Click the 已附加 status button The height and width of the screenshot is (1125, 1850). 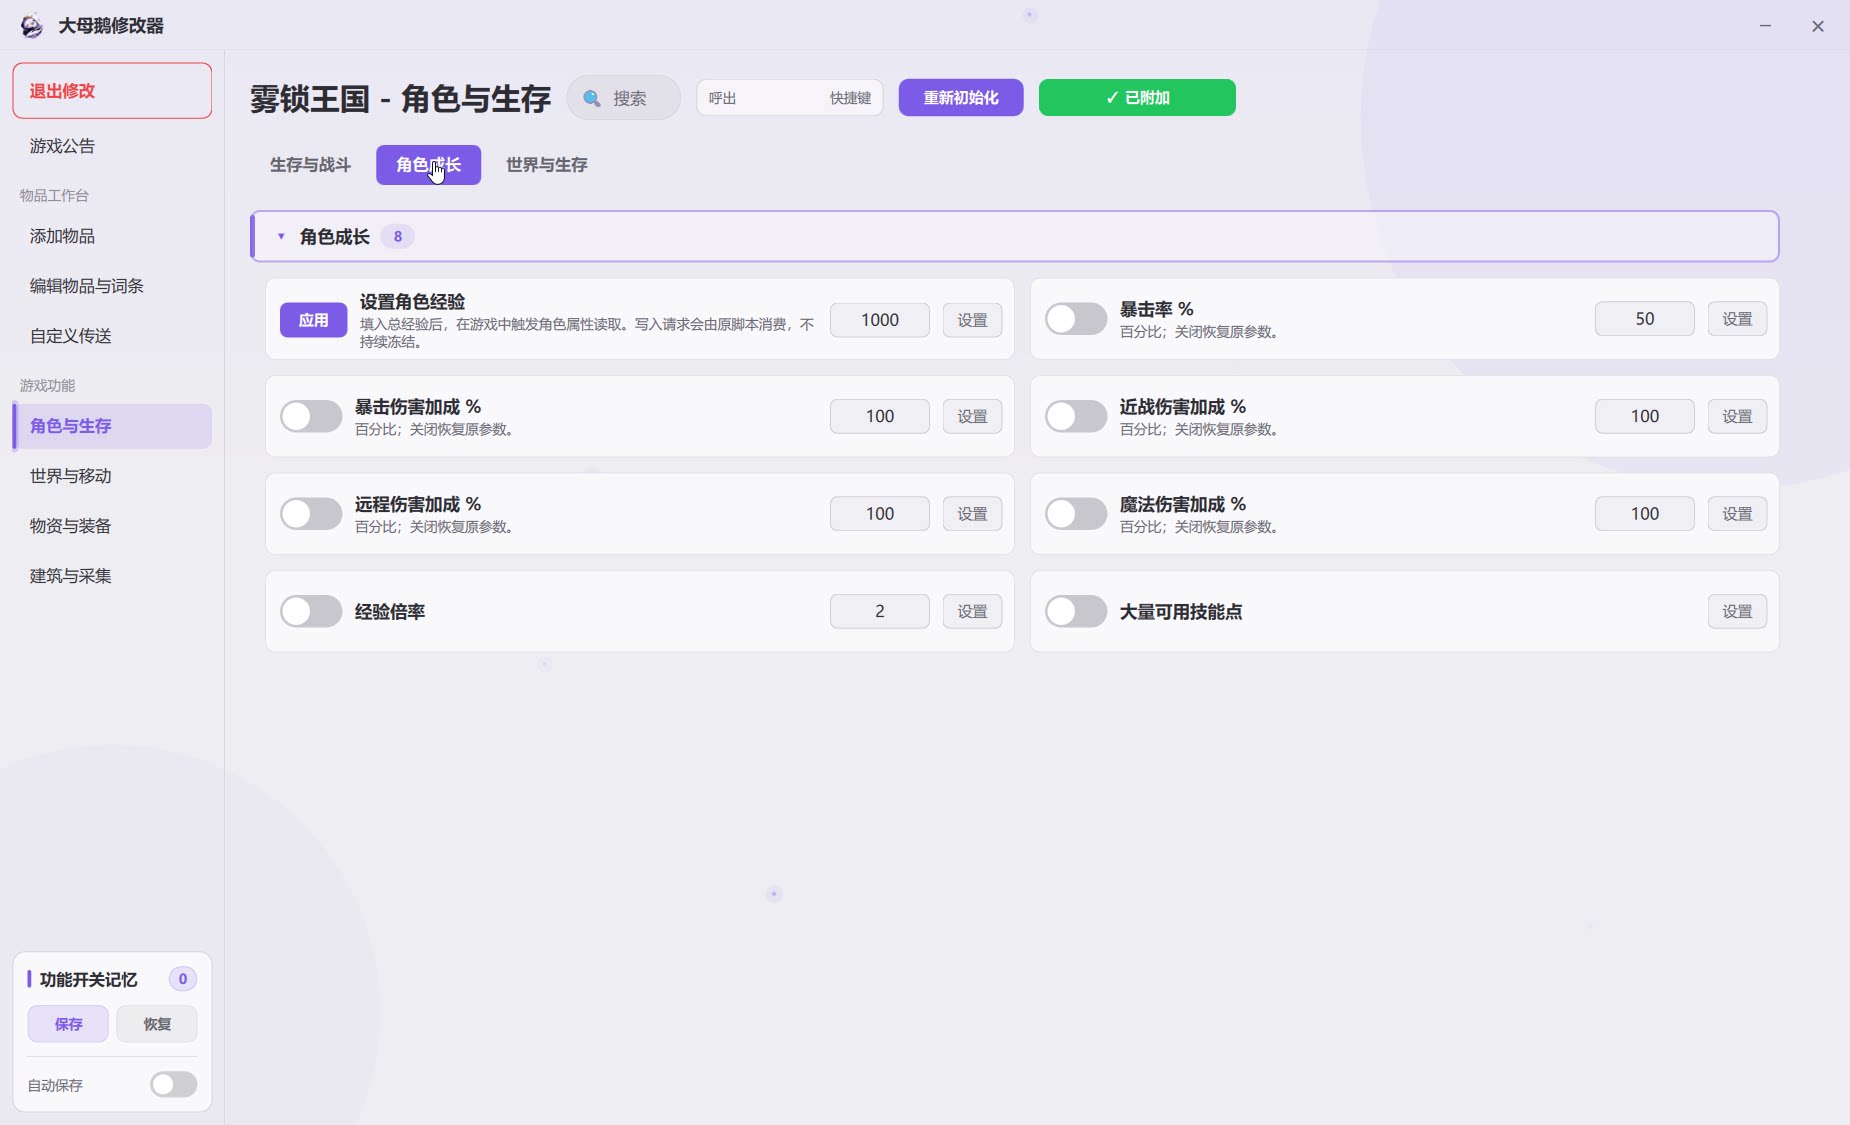1137,98
